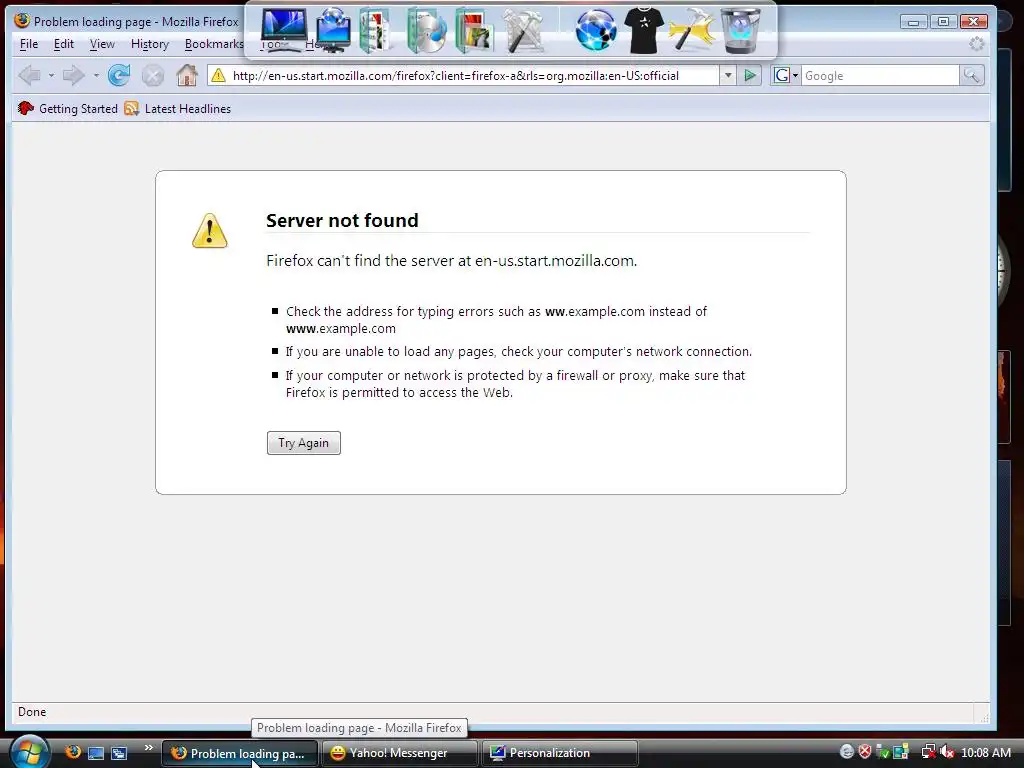Click the Stop loading button

(x=153, y=76)
